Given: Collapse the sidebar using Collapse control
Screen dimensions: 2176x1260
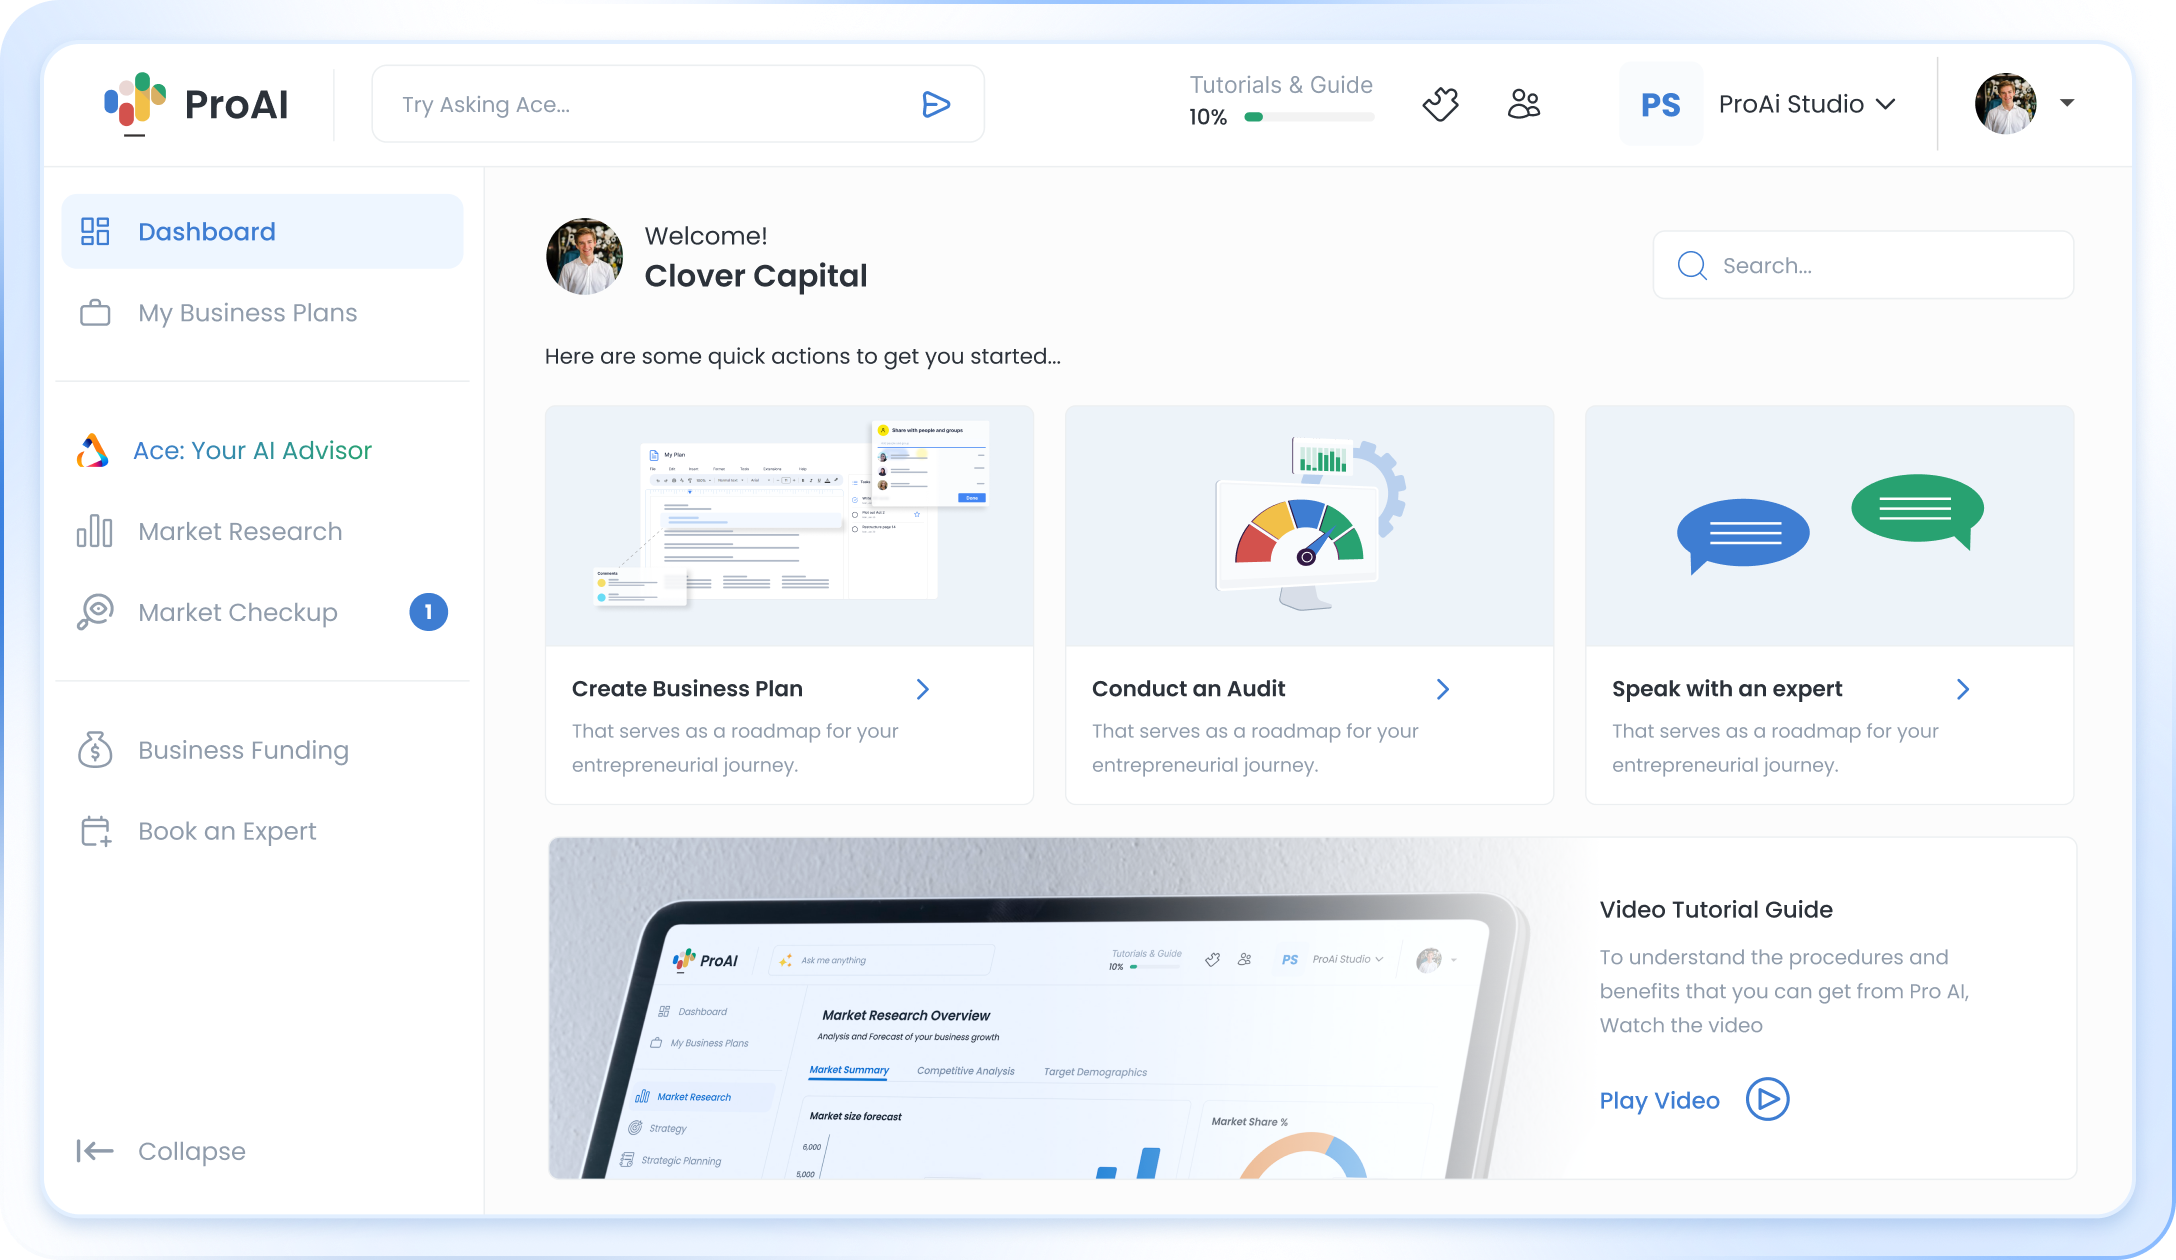Looking at the screenshot, I should point(160,1151).
